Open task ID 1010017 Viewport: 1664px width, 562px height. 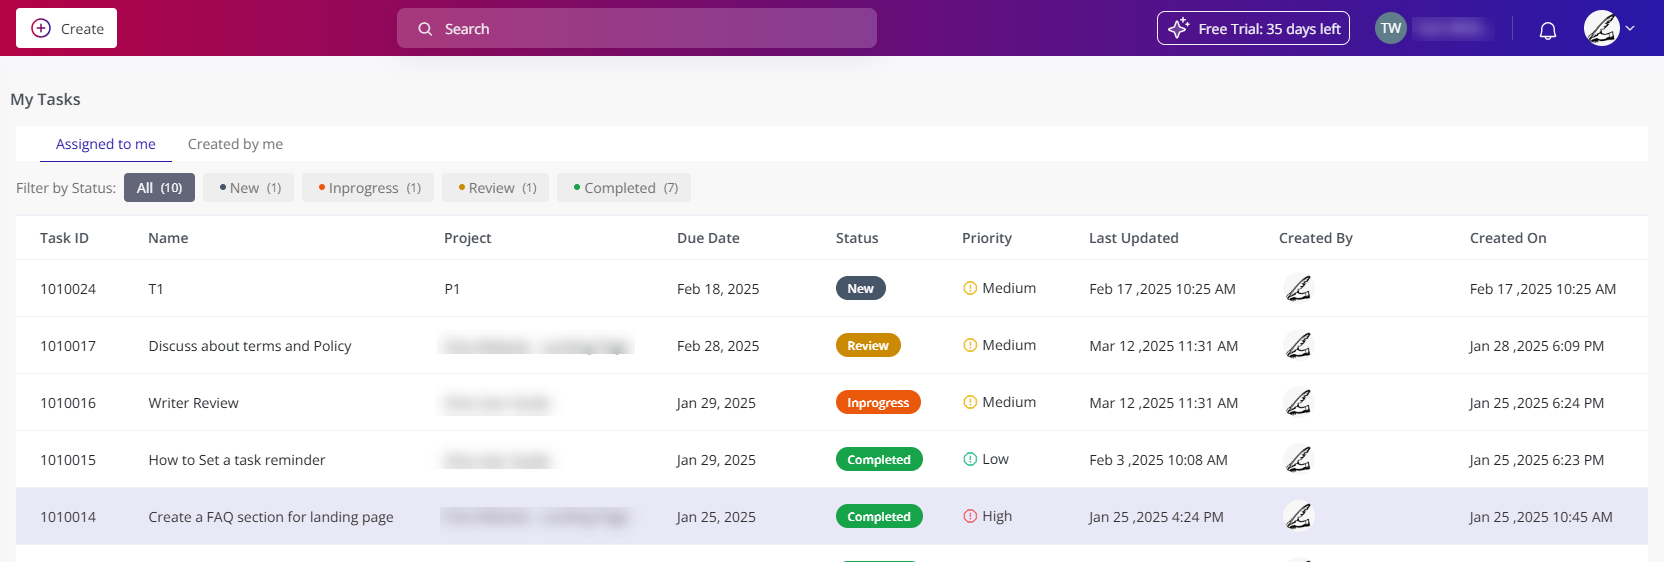(x=68, y=346)
